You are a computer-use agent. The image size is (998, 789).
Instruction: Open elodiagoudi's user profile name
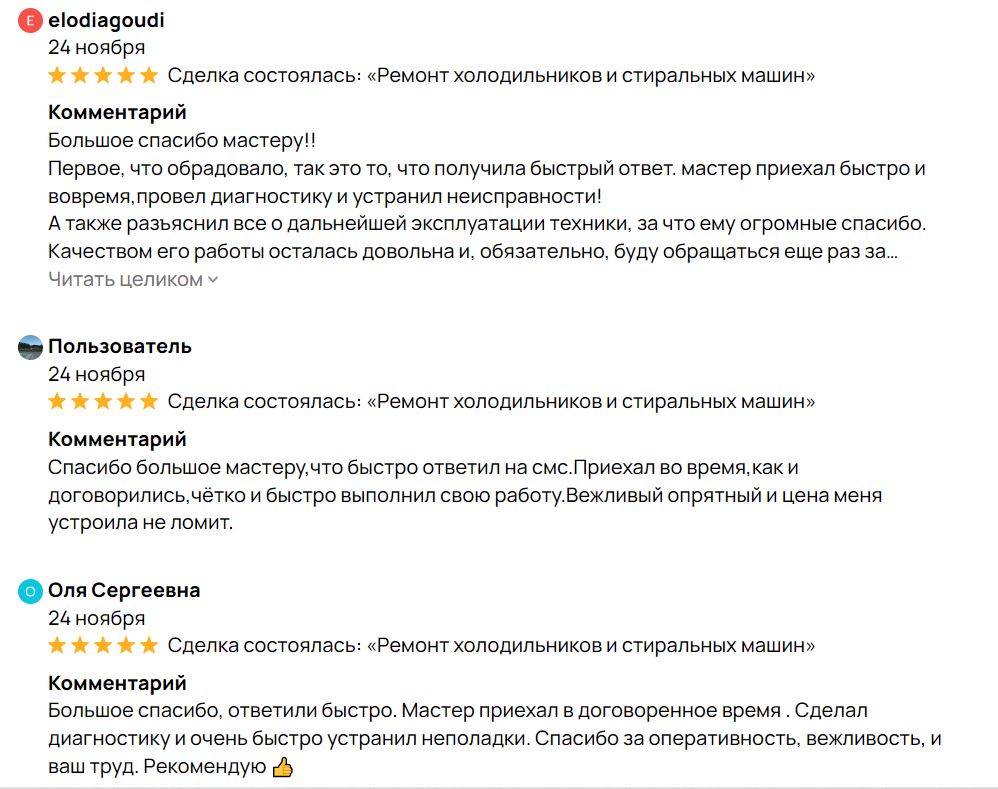point(106,20)
